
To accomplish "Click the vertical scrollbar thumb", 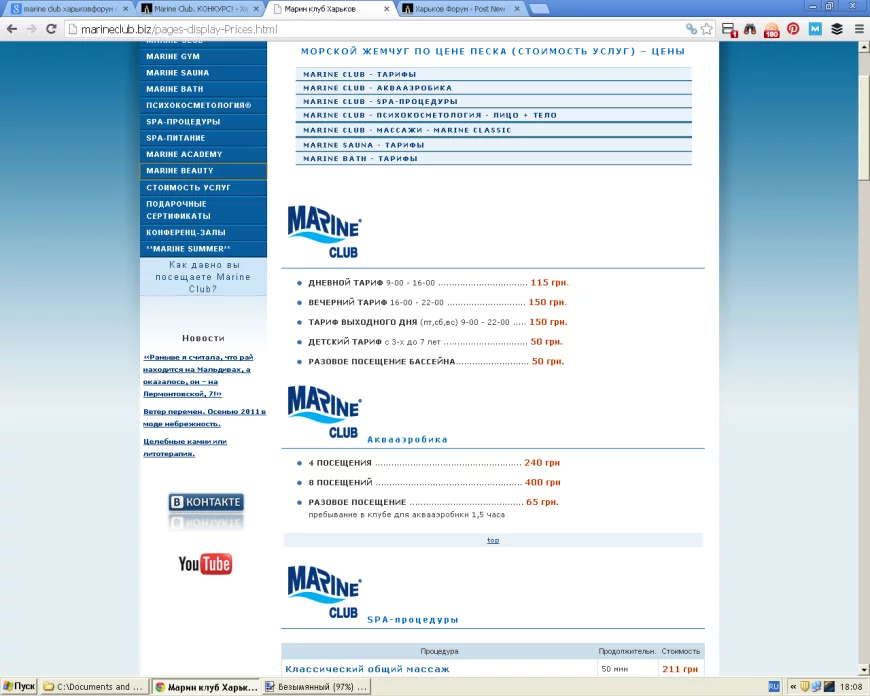I will [864, 127].
